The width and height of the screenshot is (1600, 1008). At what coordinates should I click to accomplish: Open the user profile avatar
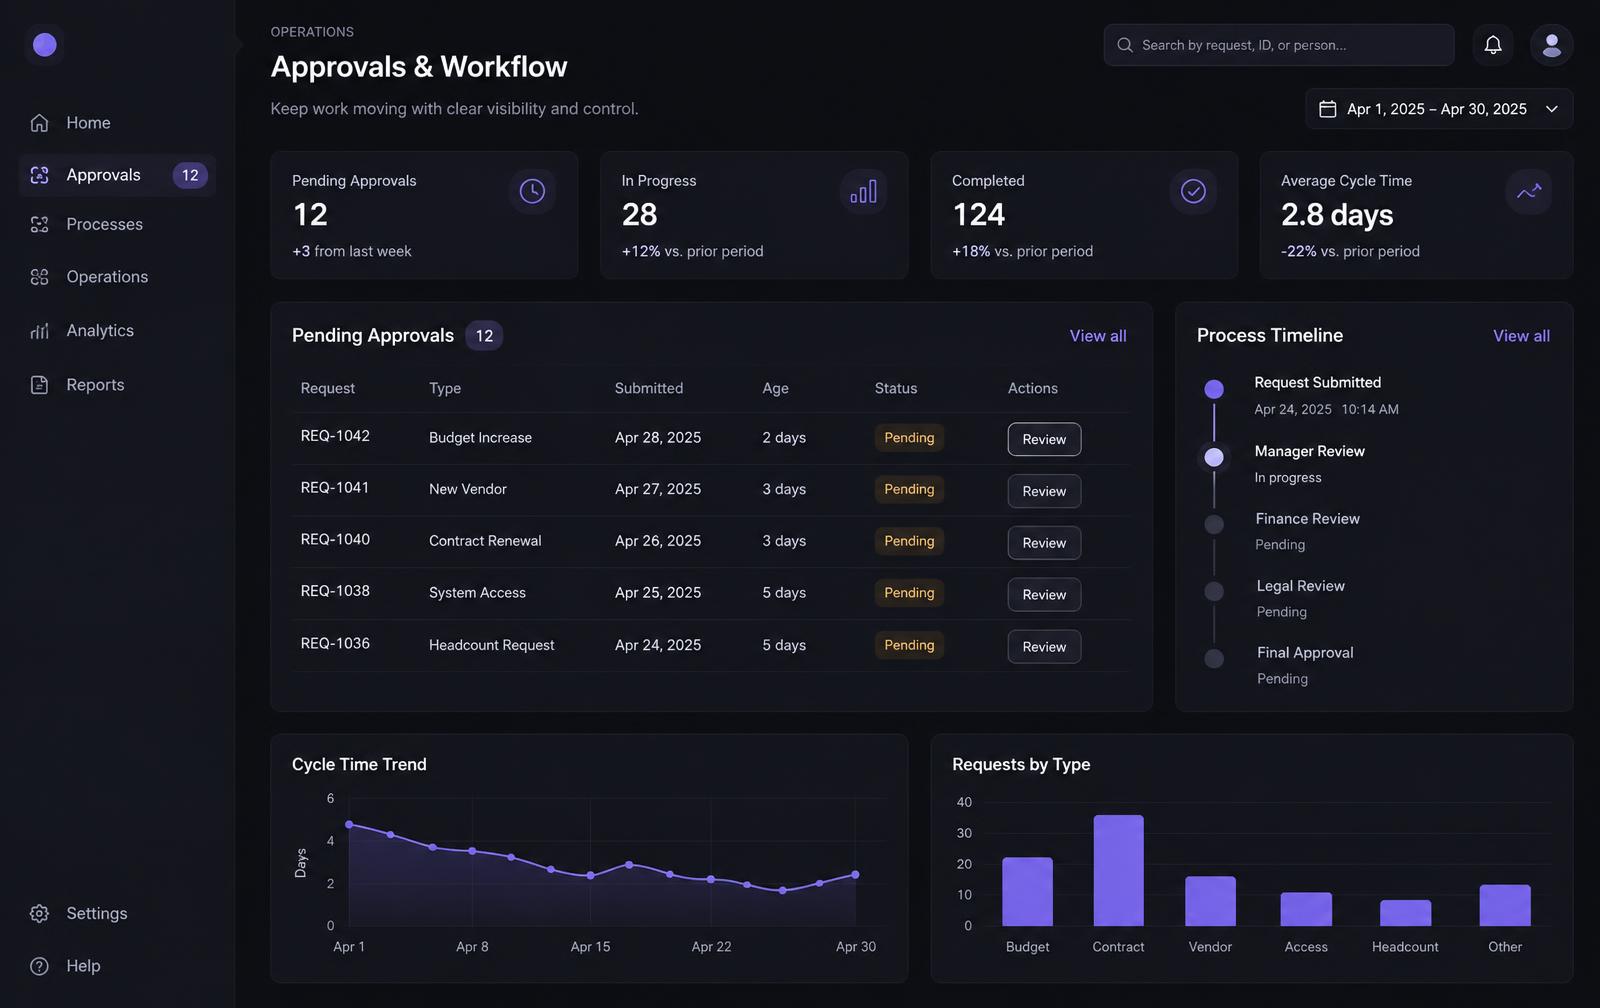1552,45
